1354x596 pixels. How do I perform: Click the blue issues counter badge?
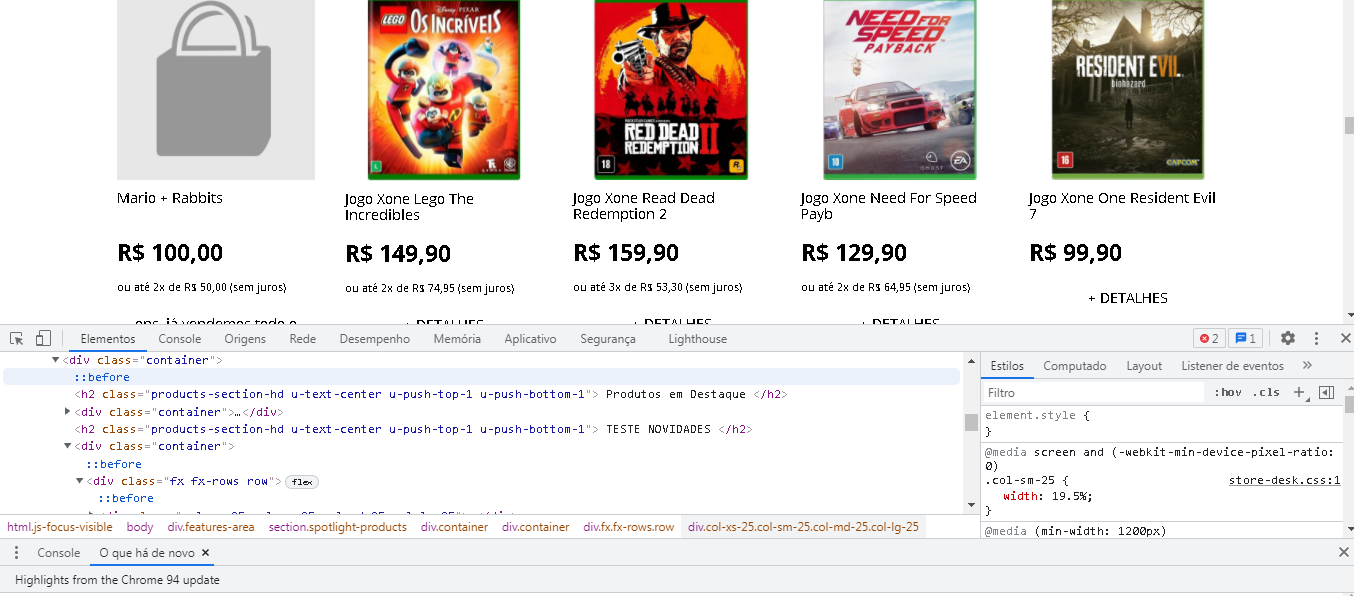coord(1244,339)
